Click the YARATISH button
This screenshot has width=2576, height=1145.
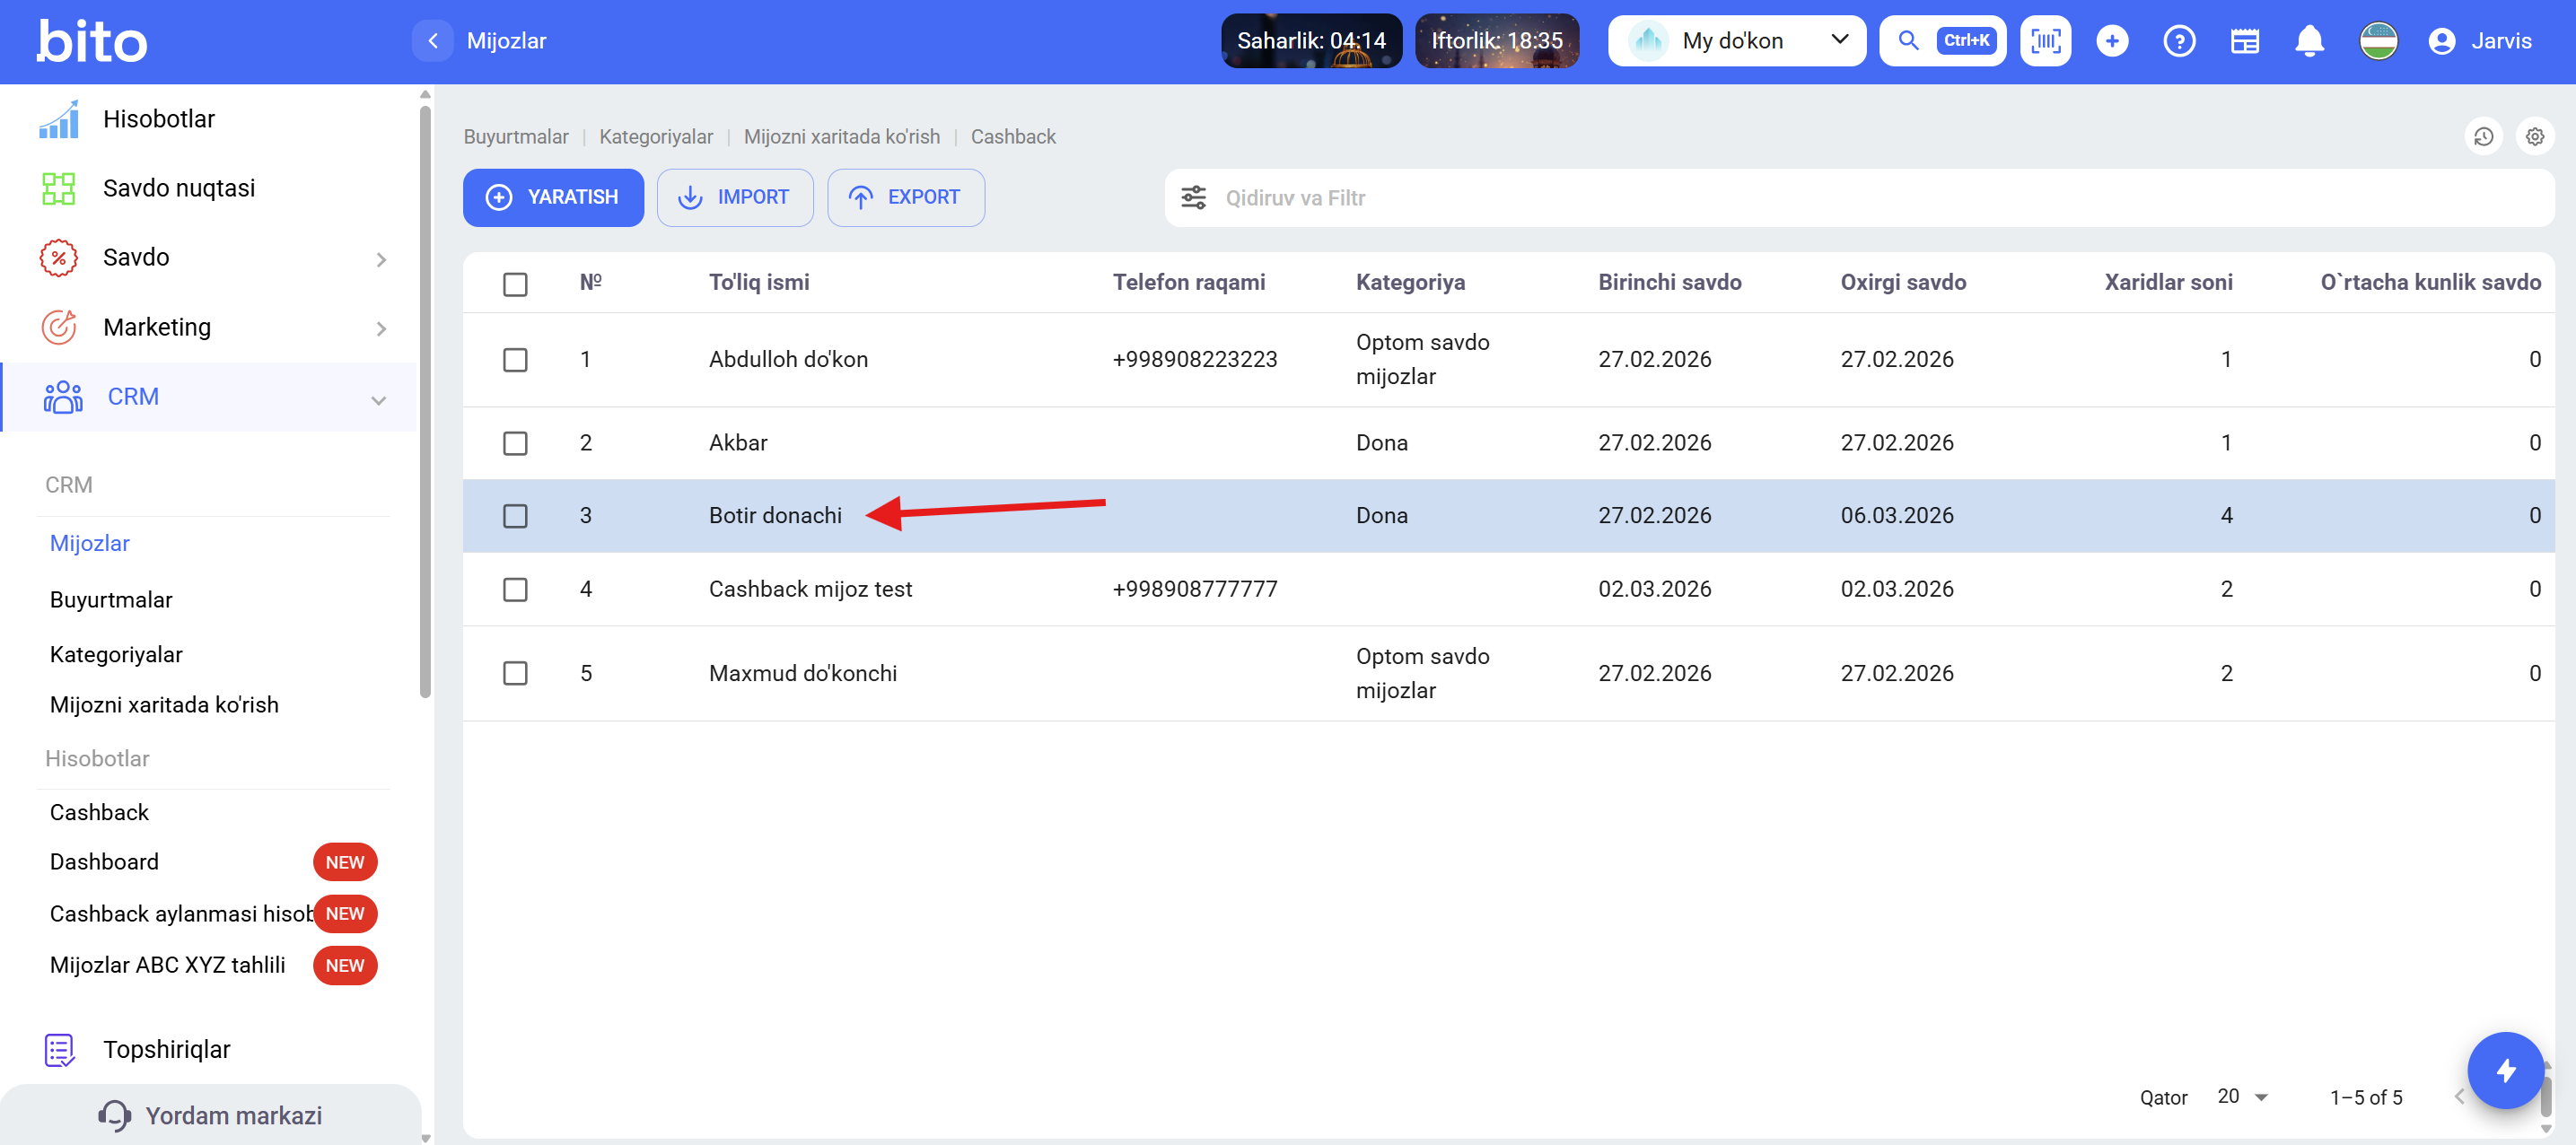(553, 198)
